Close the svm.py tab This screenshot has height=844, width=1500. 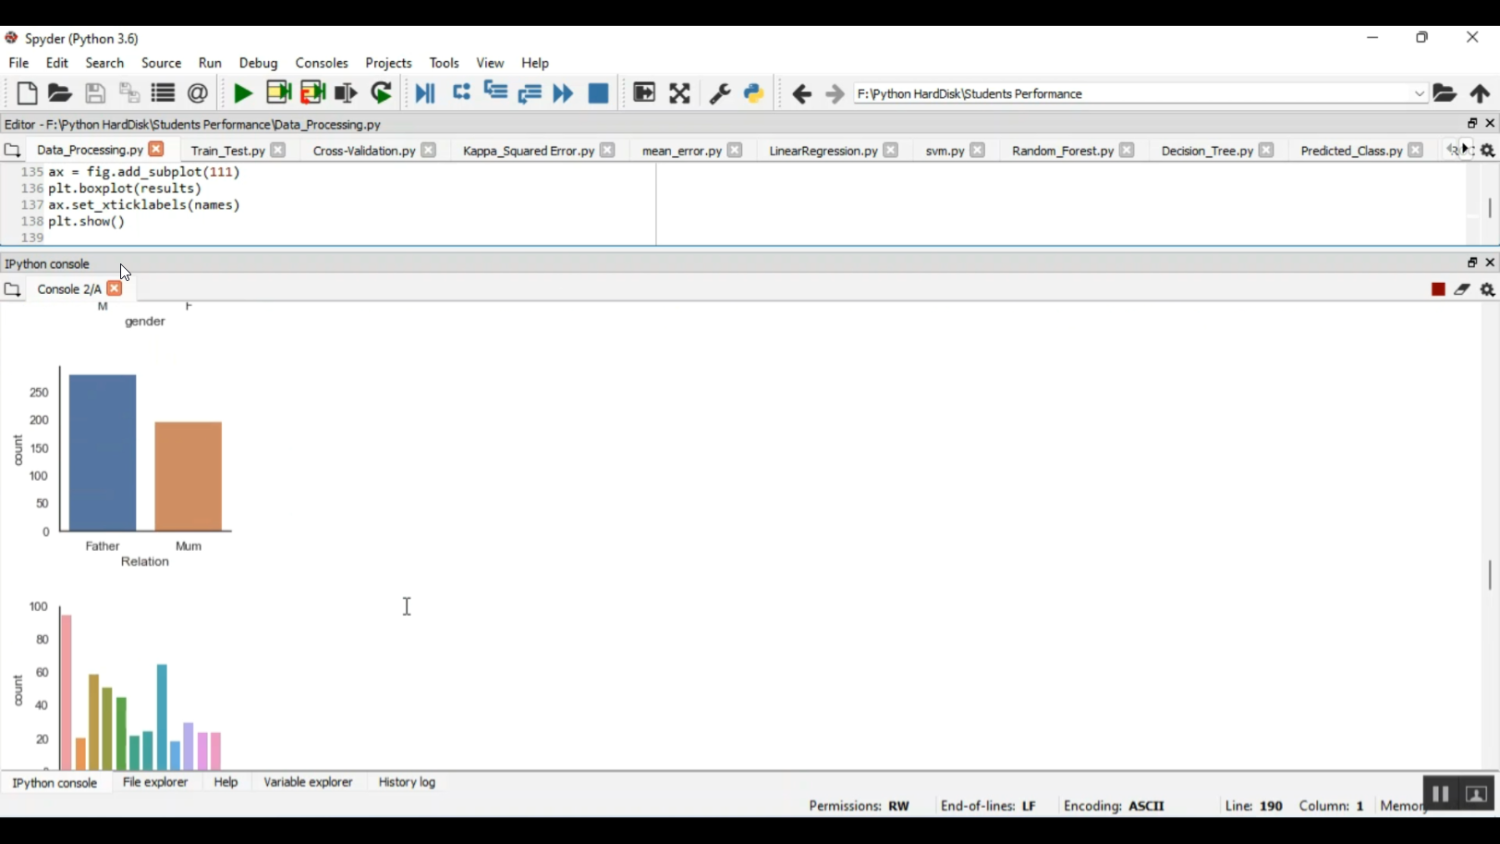978,150
